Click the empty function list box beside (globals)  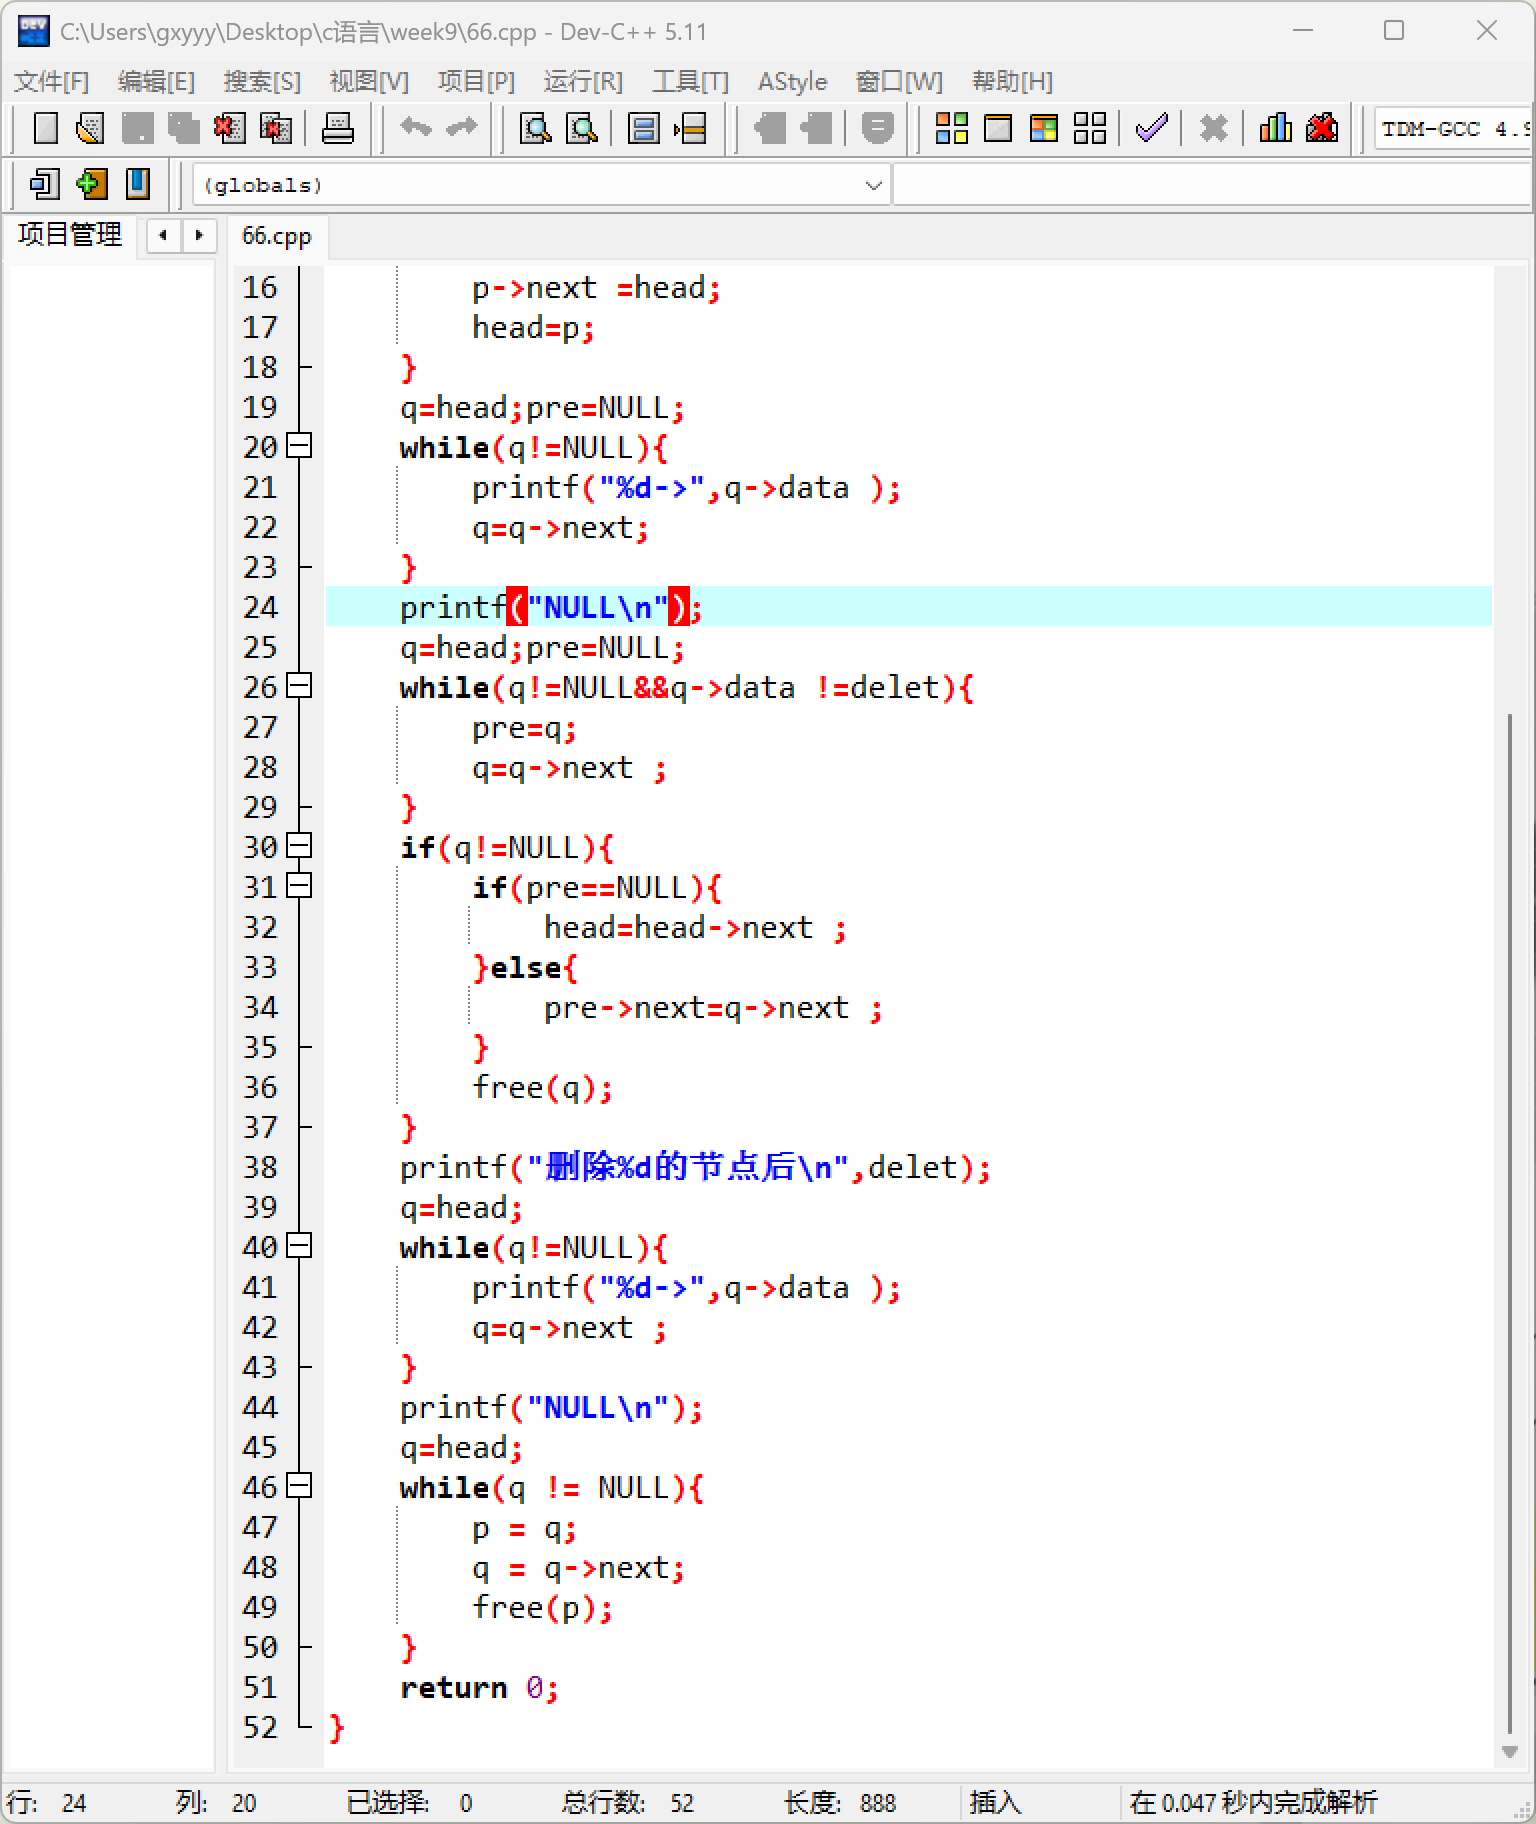pos(1213,185)
